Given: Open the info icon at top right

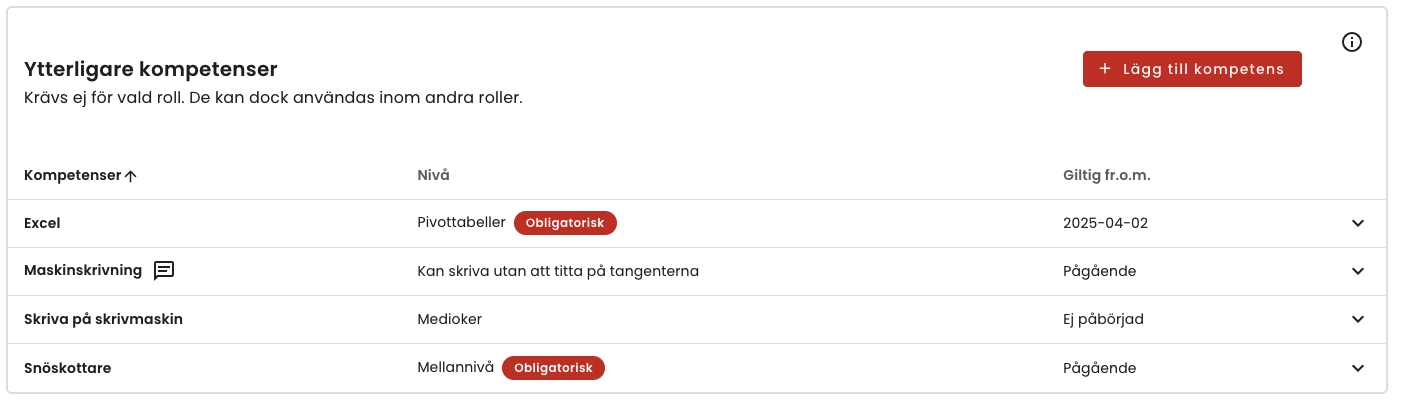Looking at the screenshot, I should [1352, 42].
